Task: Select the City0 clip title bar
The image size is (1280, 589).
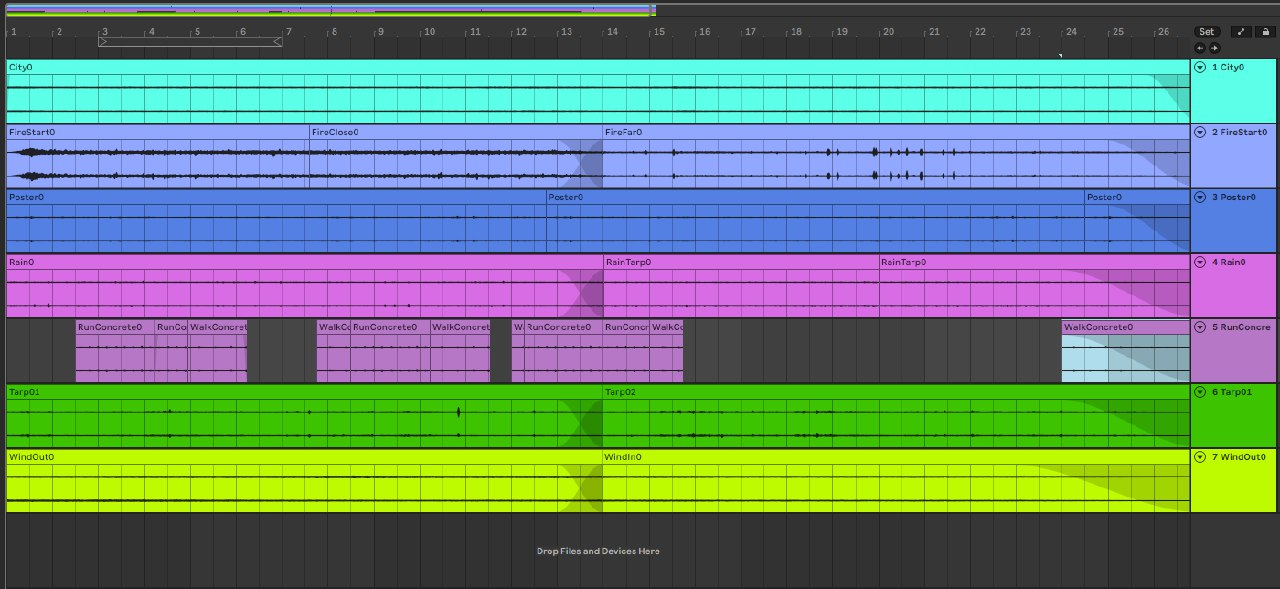Action: [598, 67]
